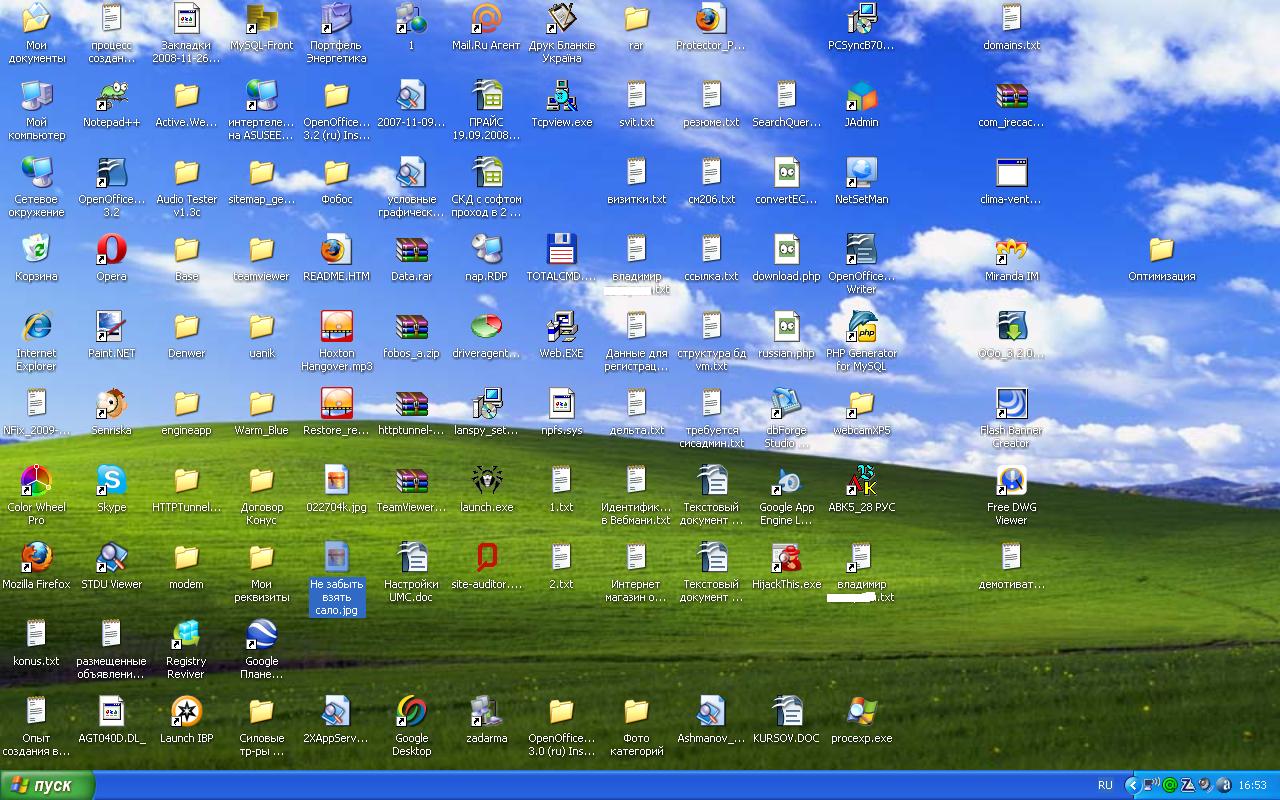The width and height of the screenshot is (1280, 800).
Task: Click the taskbar clock 16:53
Action: coord(1252,785)
